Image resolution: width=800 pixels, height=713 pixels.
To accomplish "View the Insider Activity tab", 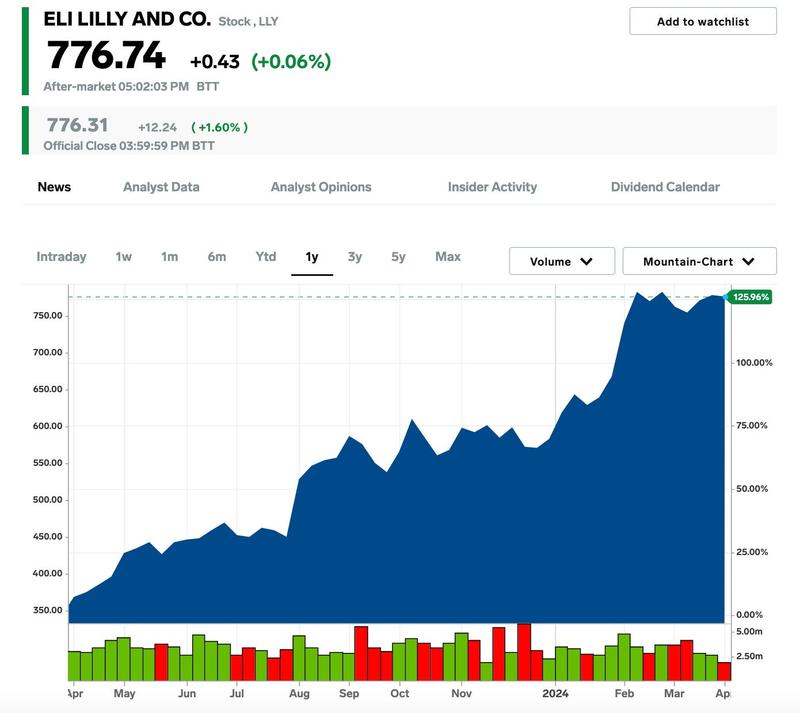I will [492, 187].
